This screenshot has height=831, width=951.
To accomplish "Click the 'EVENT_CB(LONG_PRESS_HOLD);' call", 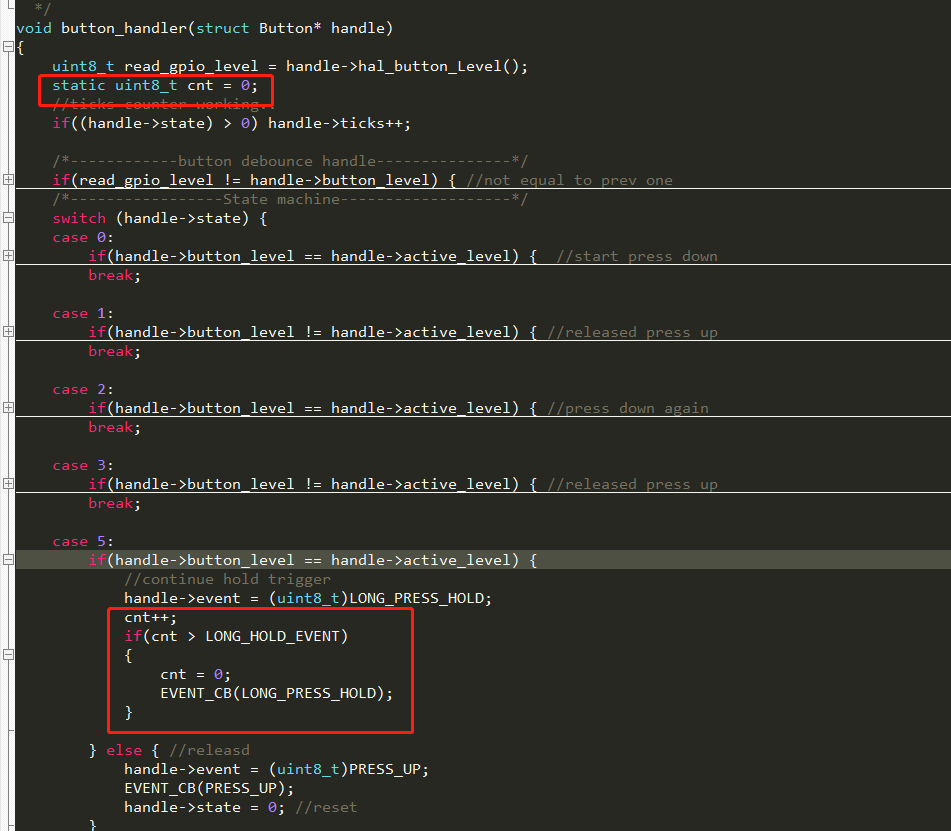I will [x=277, y=693].
